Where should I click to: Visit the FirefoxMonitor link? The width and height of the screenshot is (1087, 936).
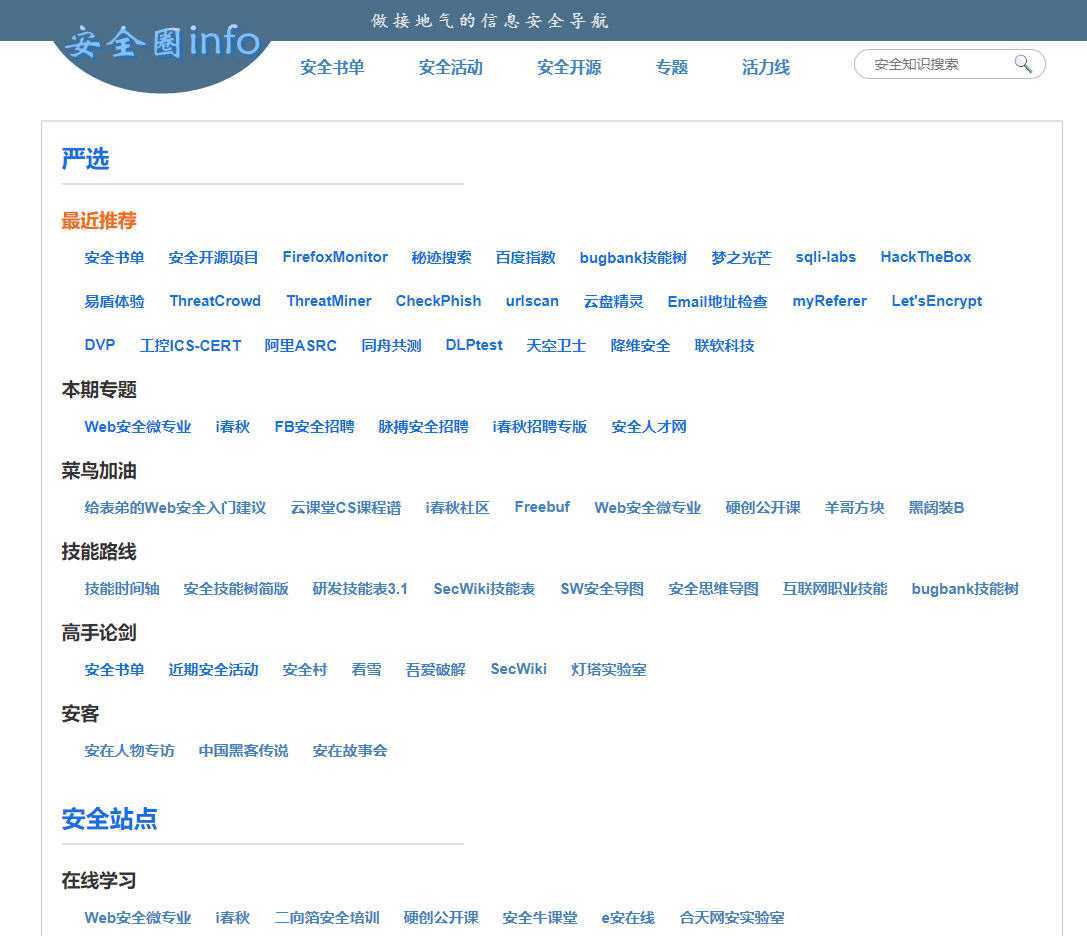click(335, 257)
